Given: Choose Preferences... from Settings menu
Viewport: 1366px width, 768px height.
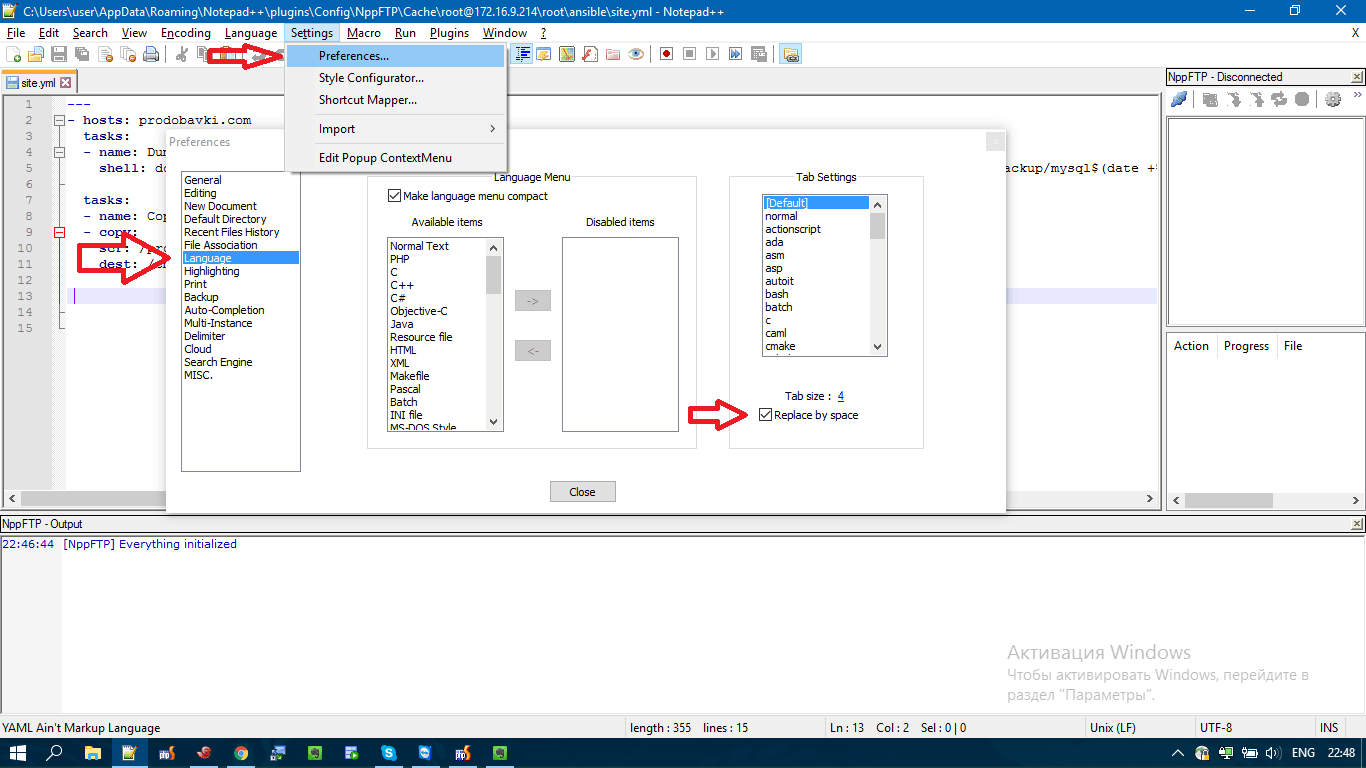Looking at the screenshot, I should click(396, 56).
